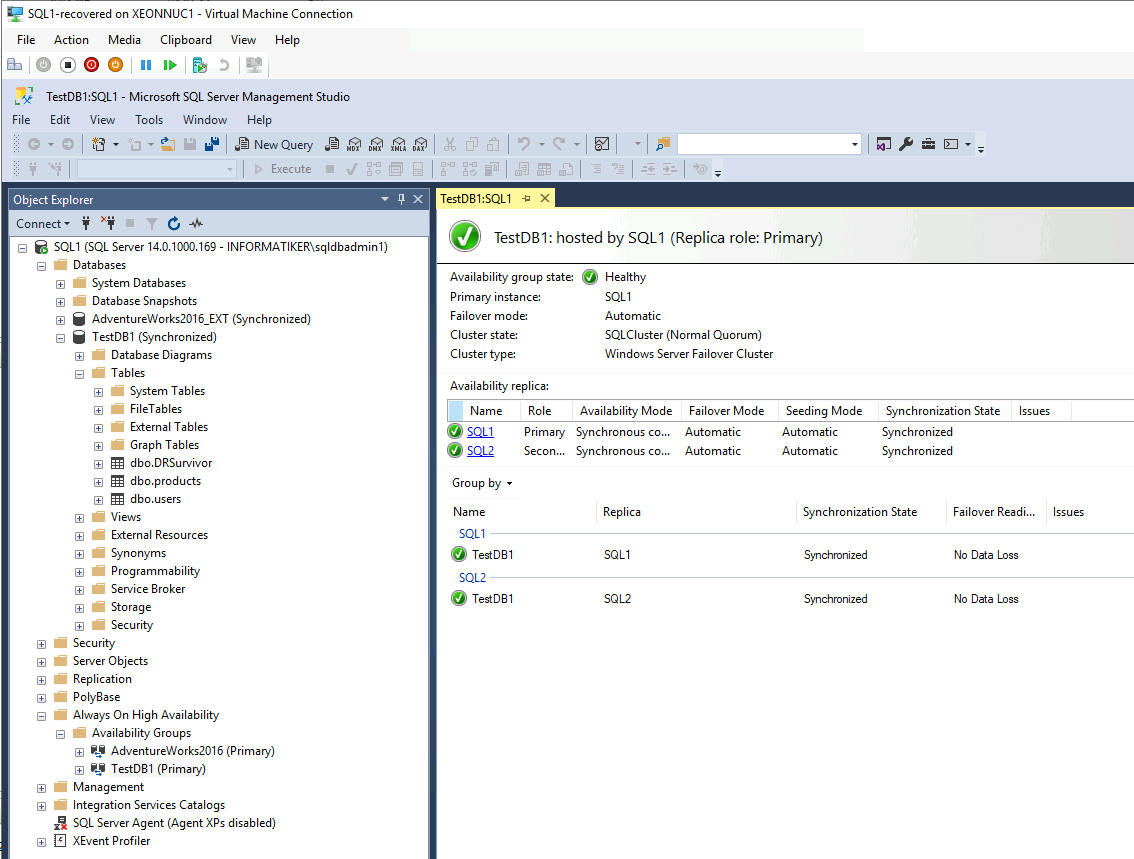Image resolution: width=1134 pixels, height=859 pixels.
Task: Close the Object Explorer panel
Action: pos(418,200)
